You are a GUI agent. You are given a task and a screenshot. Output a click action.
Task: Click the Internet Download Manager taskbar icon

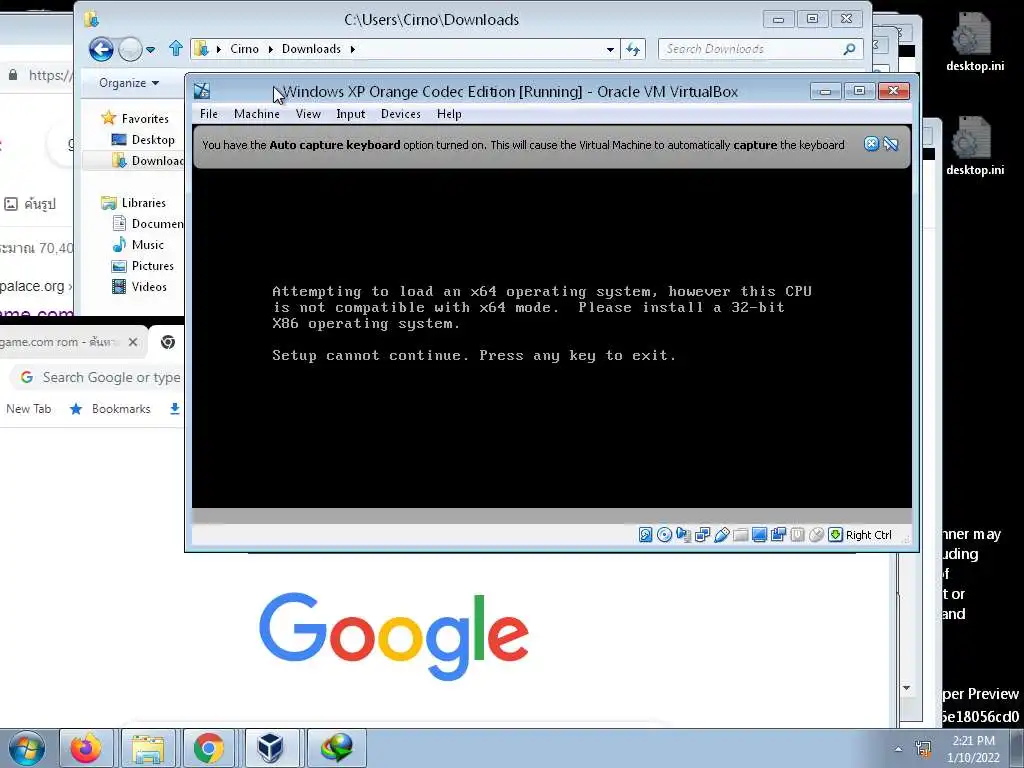(x=336, y=748)
